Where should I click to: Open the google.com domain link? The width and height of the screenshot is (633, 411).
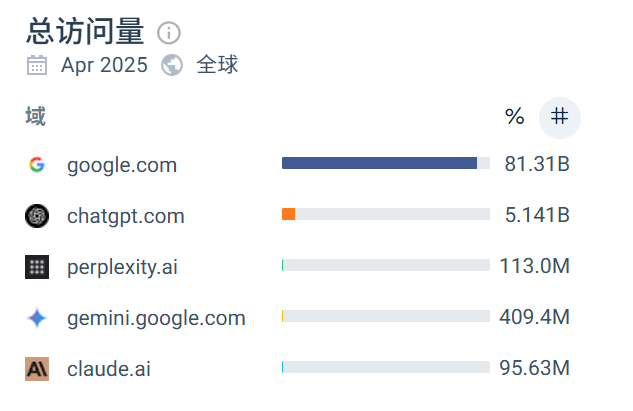tap(122, 165)
